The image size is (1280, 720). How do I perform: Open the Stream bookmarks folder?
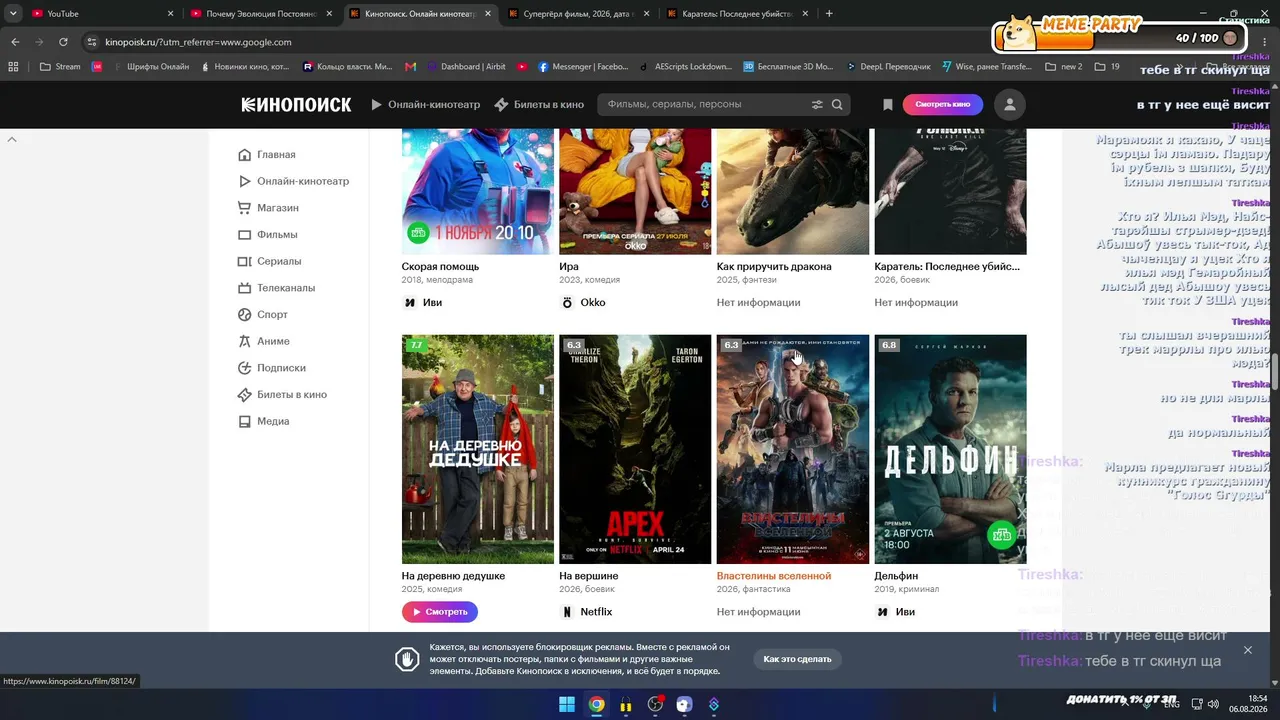(x=59, y=67)
